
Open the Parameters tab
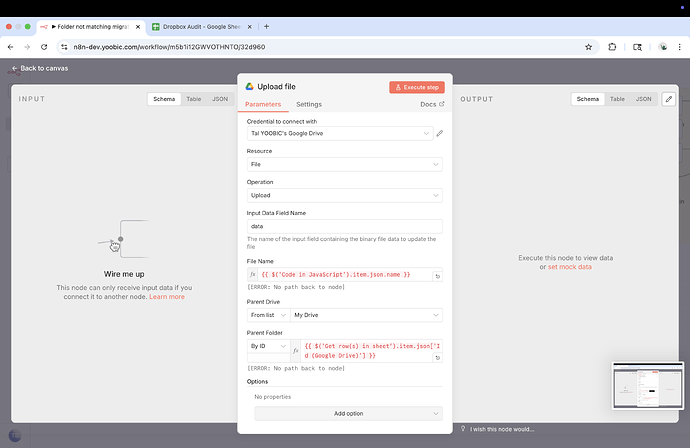263,104
